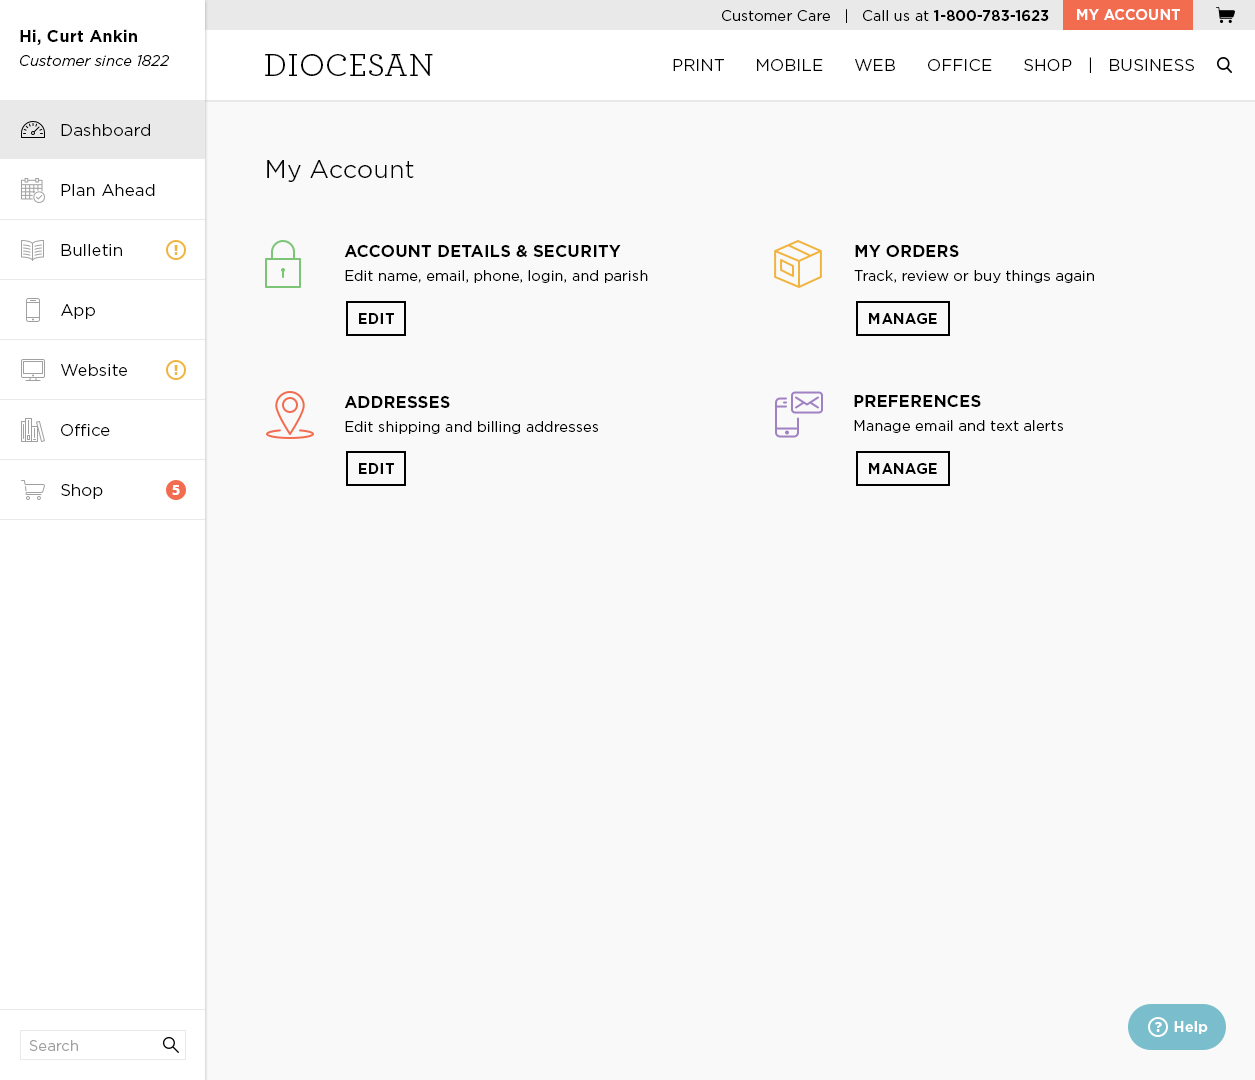Screen dimensions: 1255x1080
Task: Open the Customer Care link
Action: (775, 16)
